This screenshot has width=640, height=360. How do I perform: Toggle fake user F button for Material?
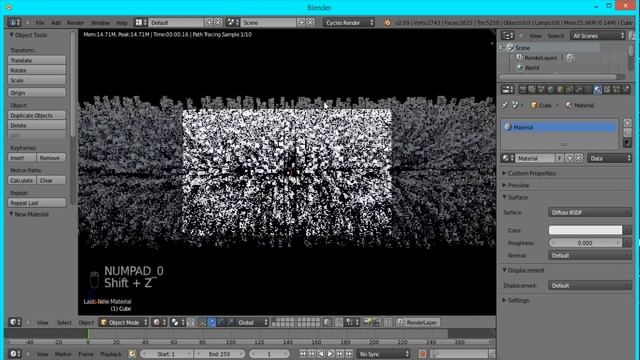(559, 158)
